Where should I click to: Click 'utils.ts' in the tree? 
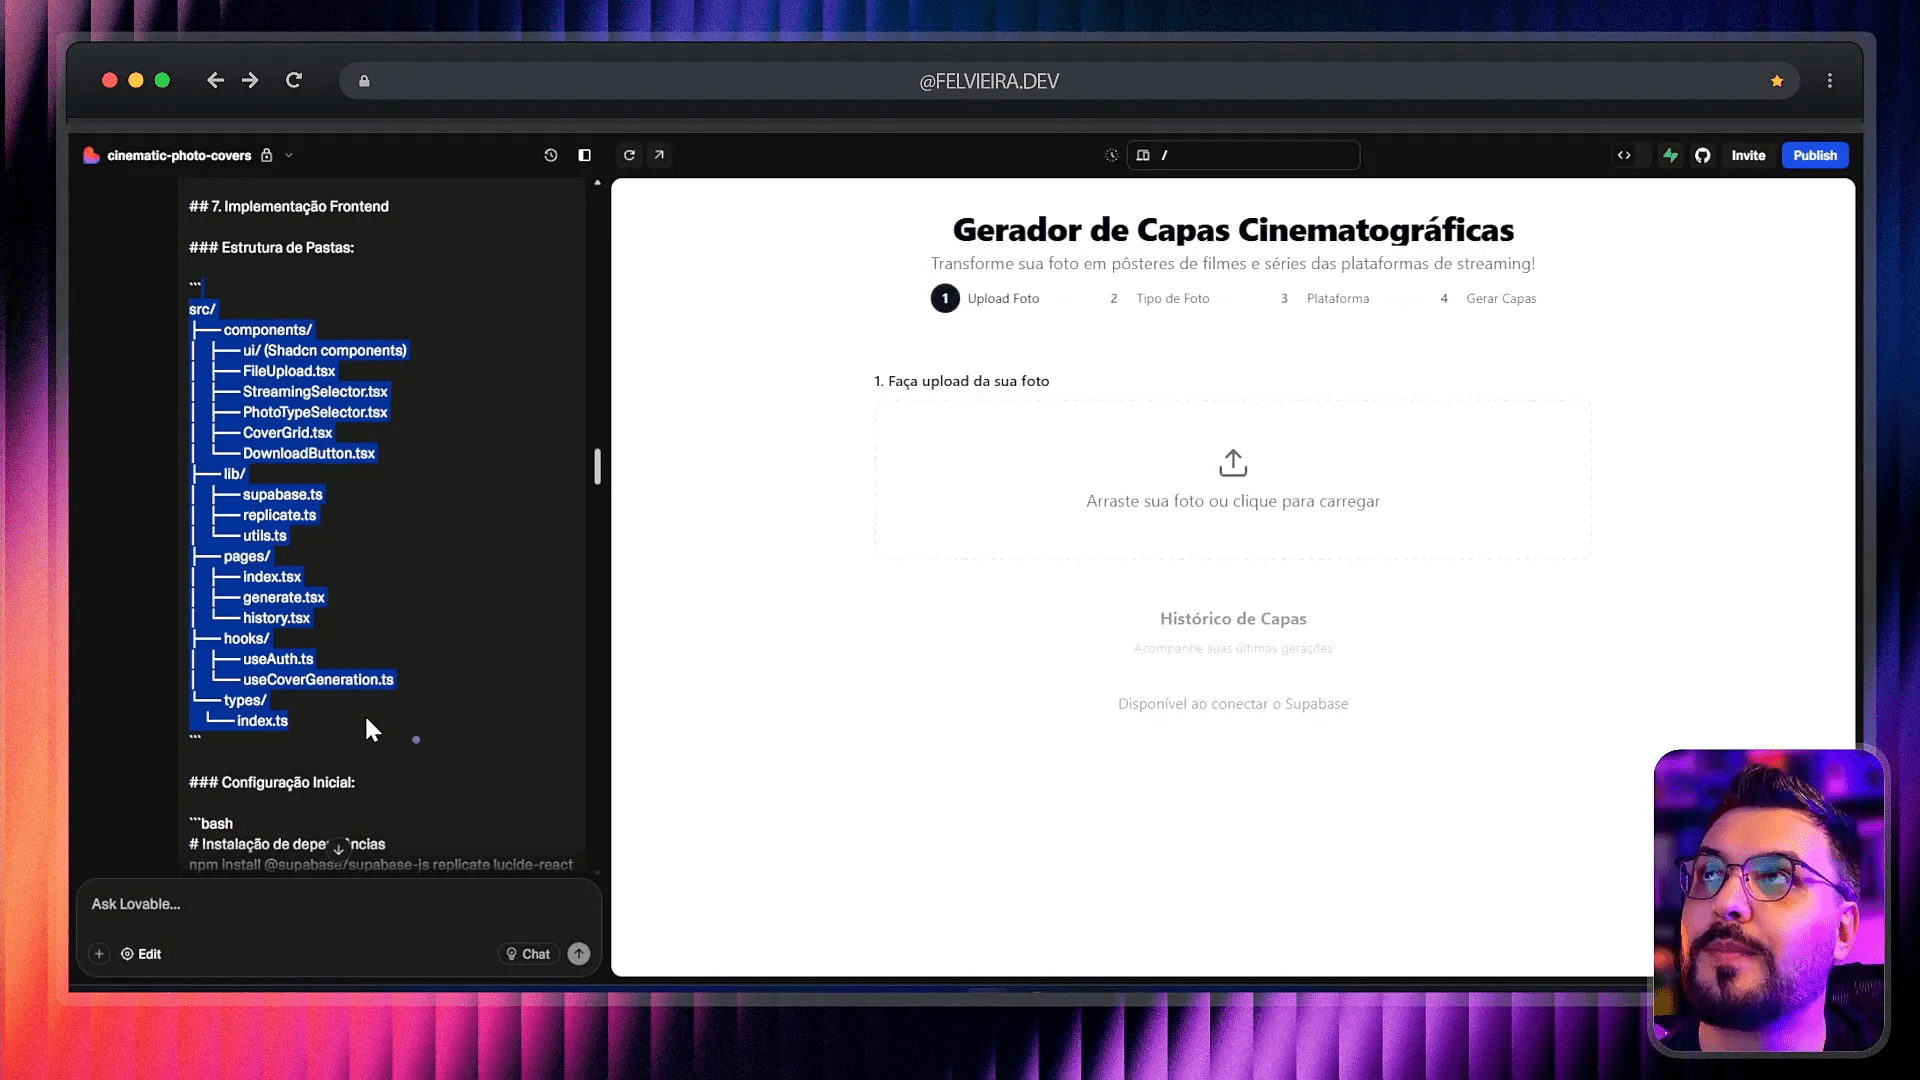point(264,536)
